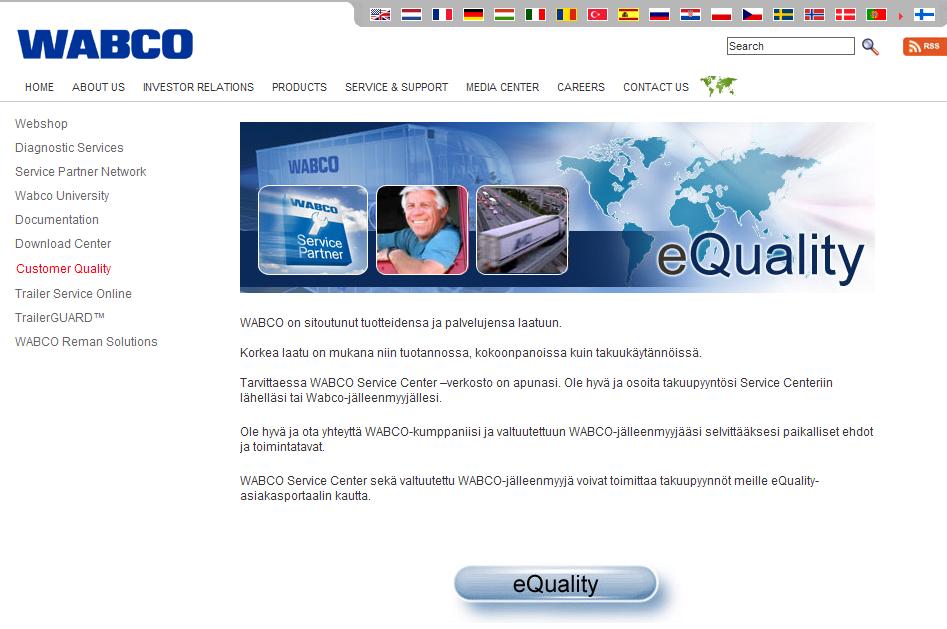Viewport: 947px width, 629px height.
Task: Click the green world map icon
Action: tap(719, 86)
